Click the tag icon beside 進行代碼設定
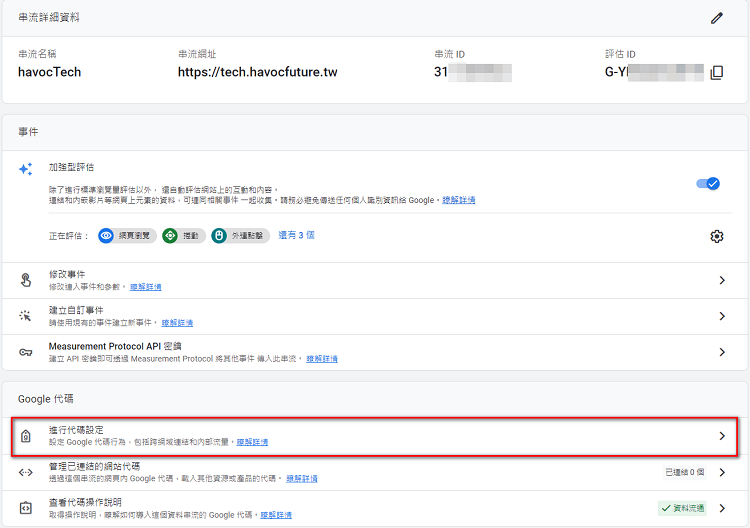The height and width of the screenshot is (528, 750). coord(26,436)
